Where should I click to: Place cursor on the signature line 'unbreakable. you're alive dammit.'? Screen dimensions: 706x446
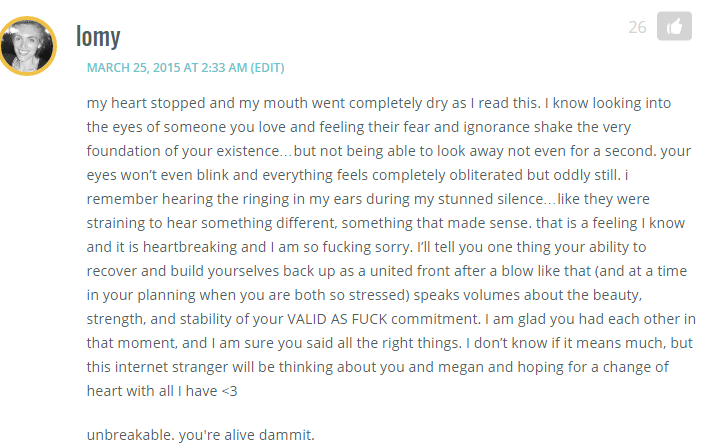tap(200, 435)
